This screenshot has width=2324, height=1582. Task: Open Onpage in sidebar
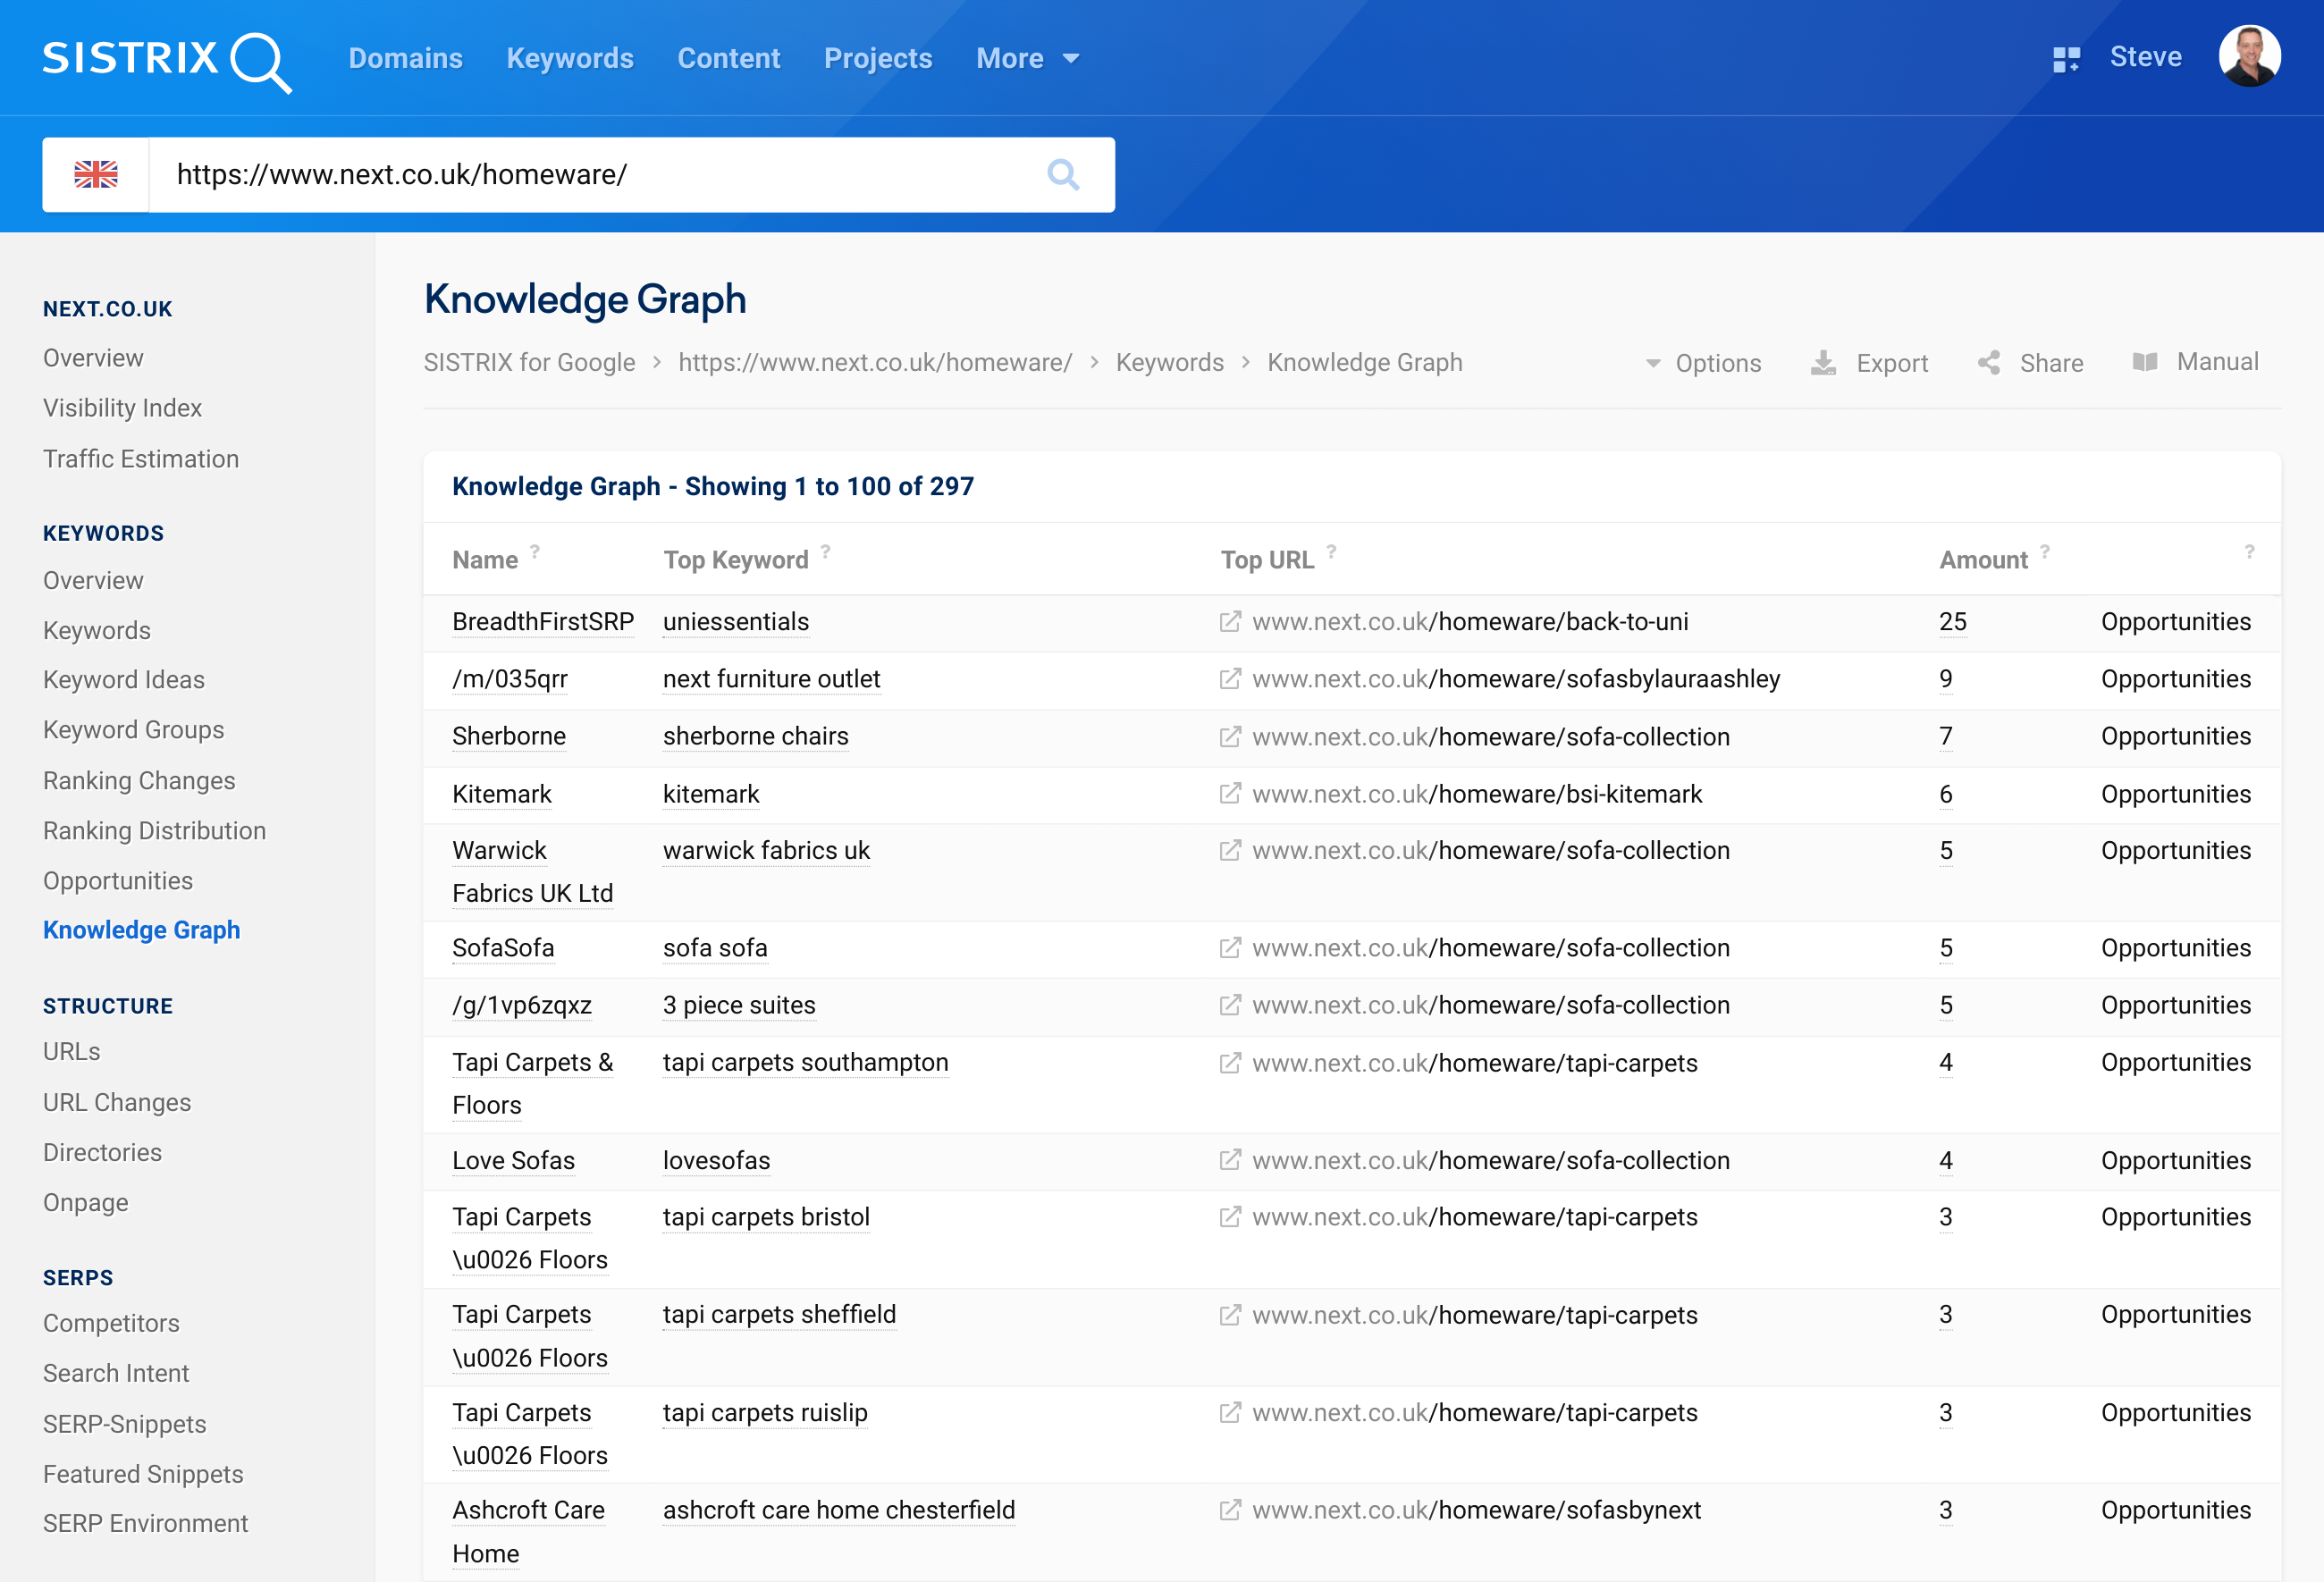(86, 1203)
